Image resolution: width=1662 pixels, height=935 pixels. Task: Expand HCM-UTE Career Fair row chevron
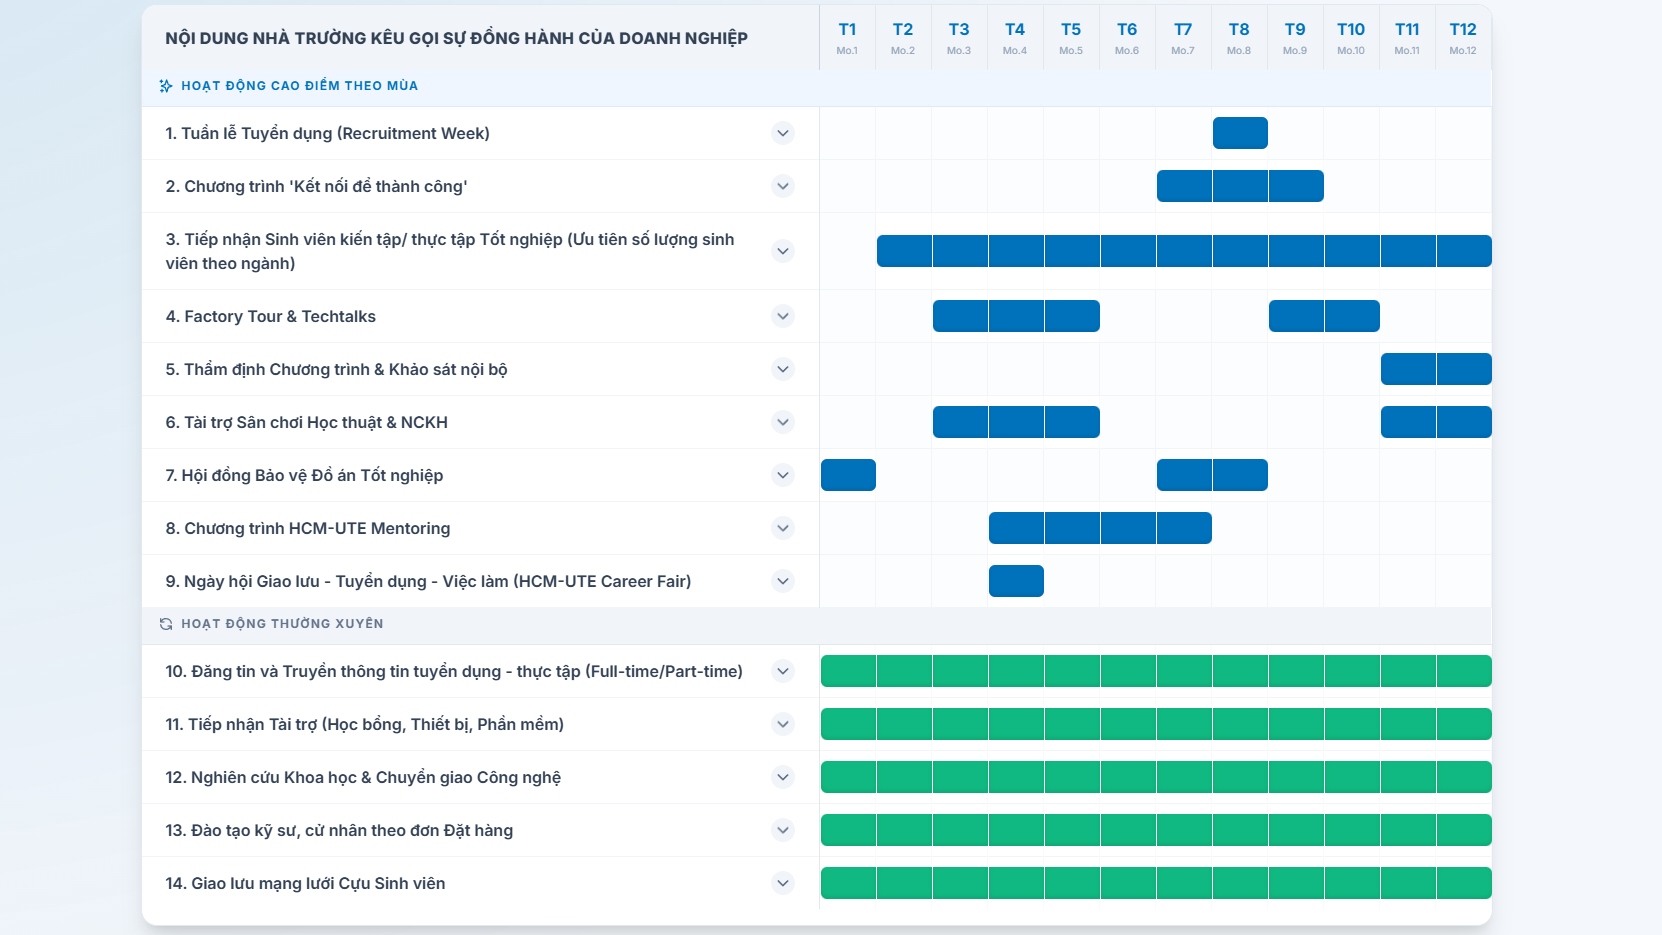pos(783,581)
